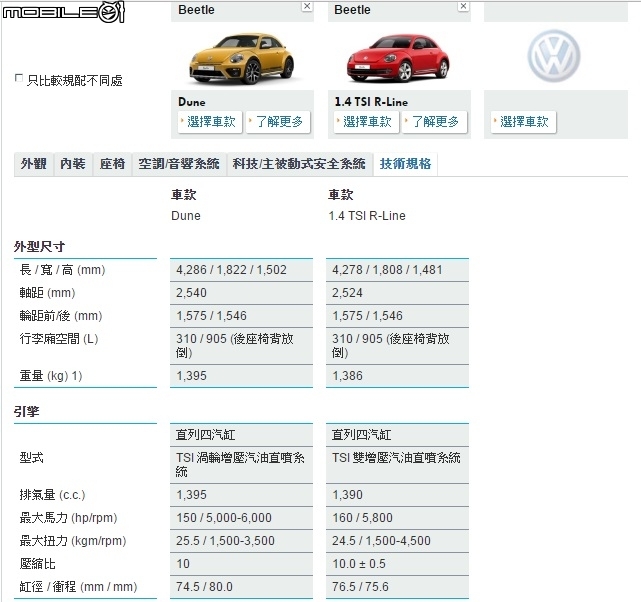Image resolution: width=641 pixels, height=602 pixels.
Task: Click the compression ratio 10.0 ± 0.5
Action: click(x=359, y=564)
